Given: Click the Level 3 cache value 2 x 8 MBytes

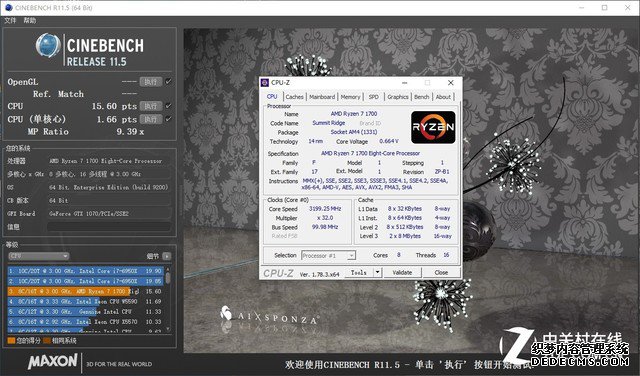Looking at the screenshot, I should tap(404, 236).
